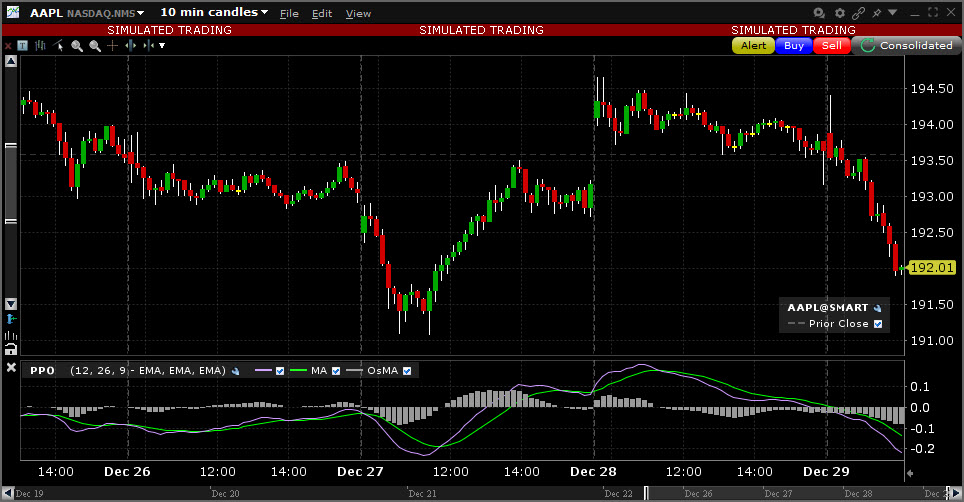Click the compress horizontal bar spacing icon
964x502 pixels.
(148, 45)
